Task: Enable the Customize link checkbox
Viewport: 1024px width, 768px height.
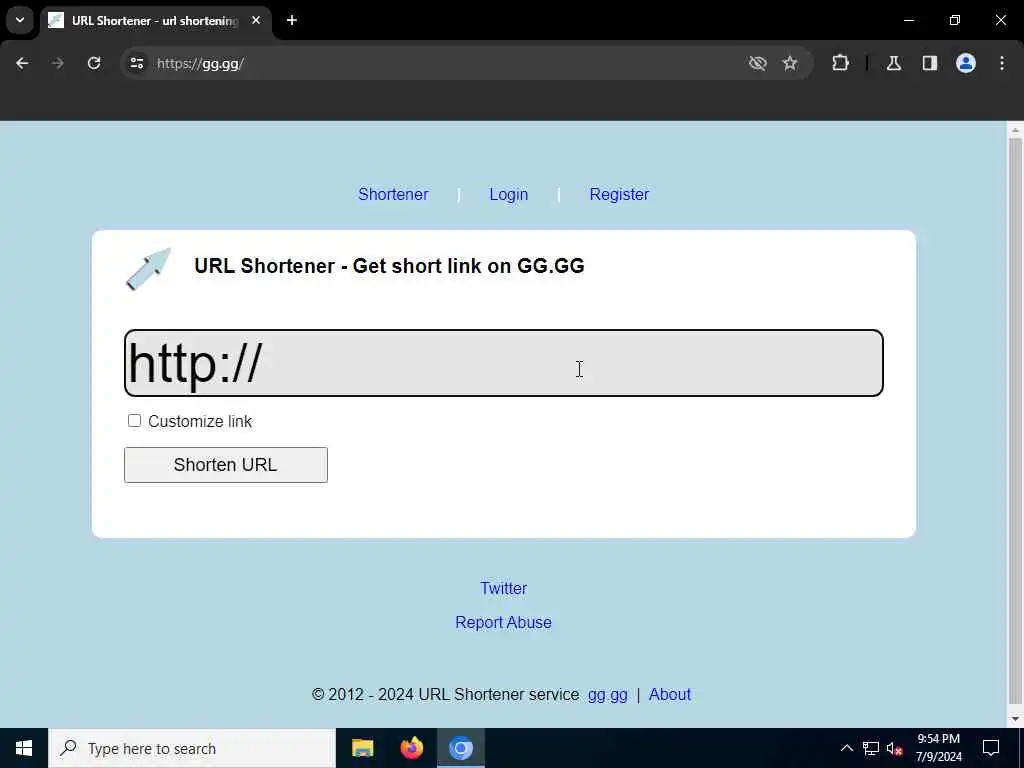Action: pos(135,421)
